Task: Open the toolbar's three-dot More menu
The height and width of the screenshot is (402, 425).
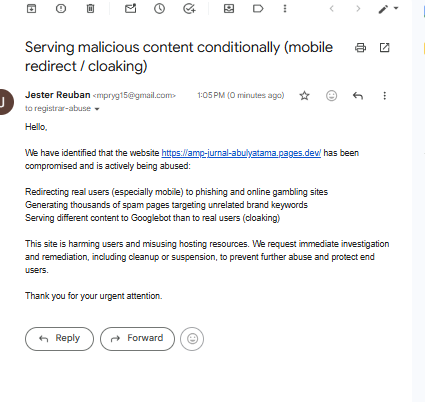Action: click(x=285, y=8)
